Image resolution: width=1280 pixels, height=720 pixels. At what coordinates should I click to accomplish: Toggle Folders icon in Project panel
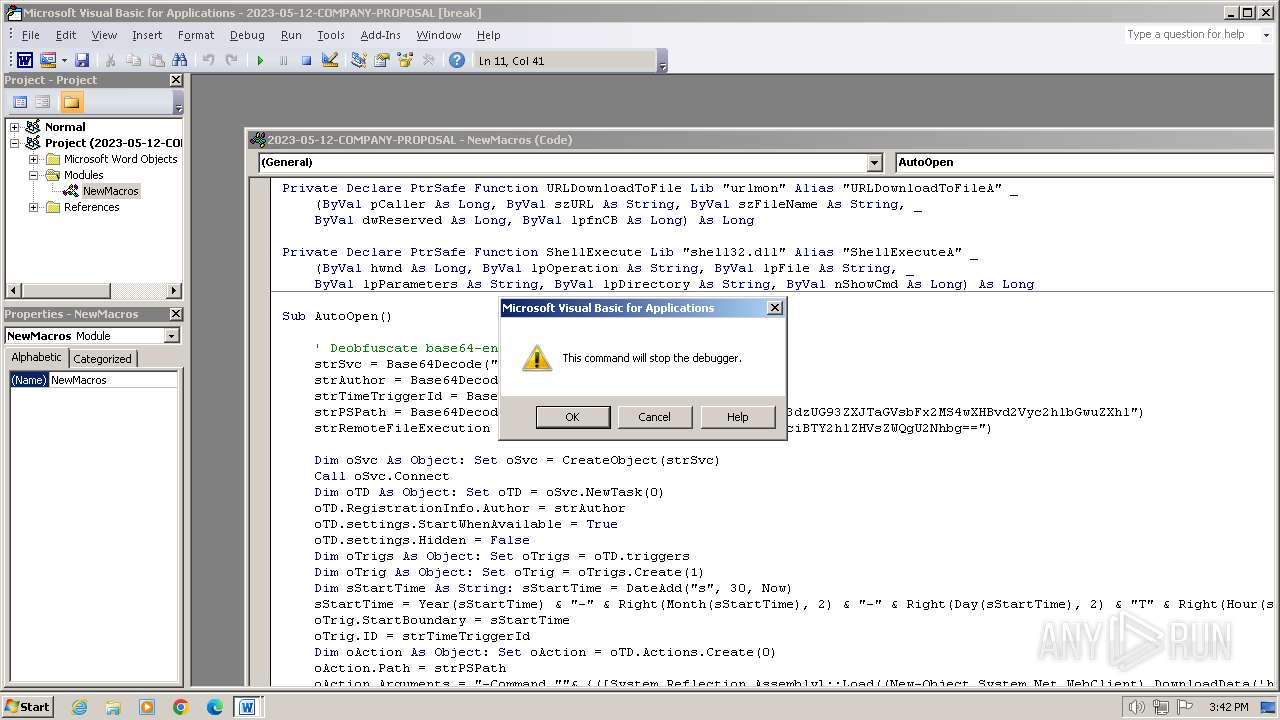tap(71, 102)
